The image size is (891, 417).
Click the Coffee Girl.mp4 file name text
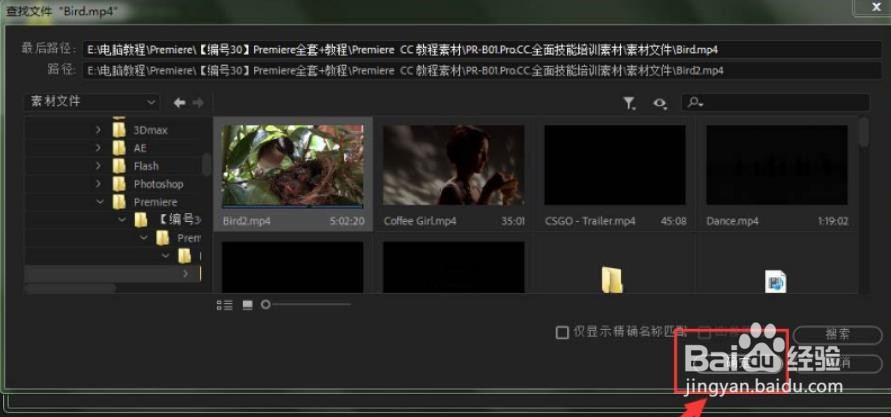pos(420,221)
